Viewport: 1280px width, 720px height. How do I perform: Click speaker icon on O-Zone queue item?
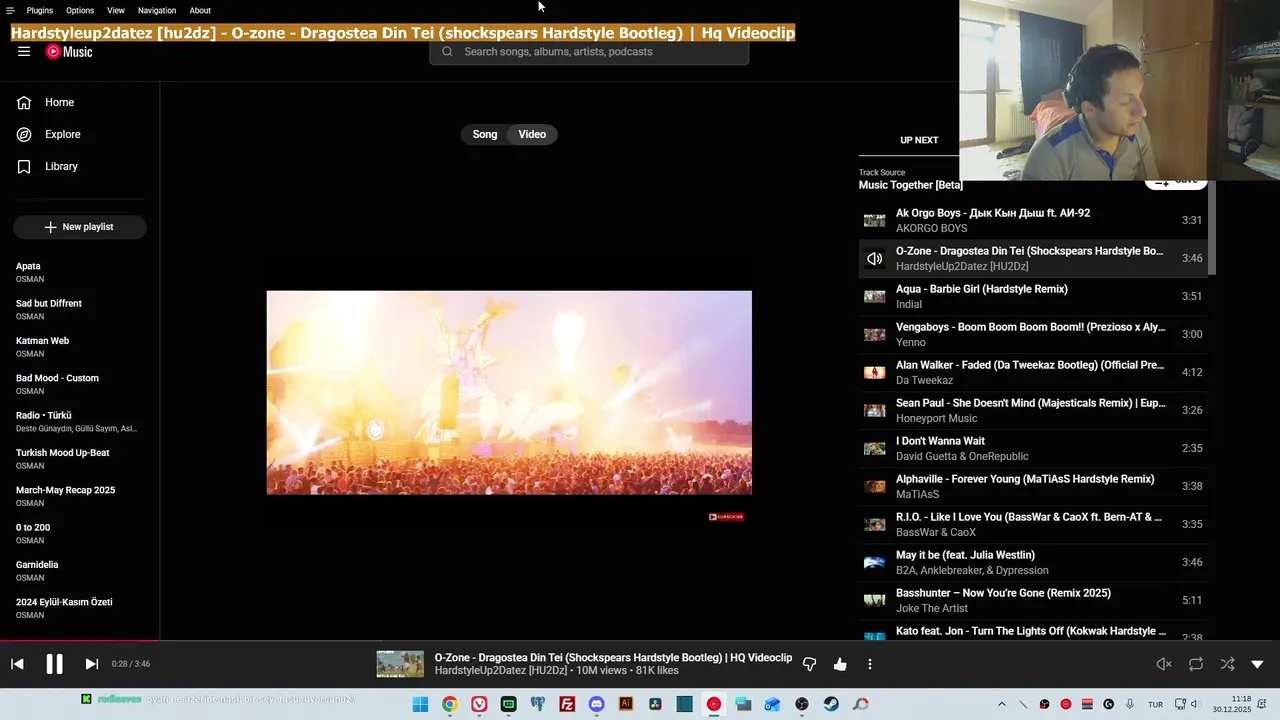pos(875,259)
